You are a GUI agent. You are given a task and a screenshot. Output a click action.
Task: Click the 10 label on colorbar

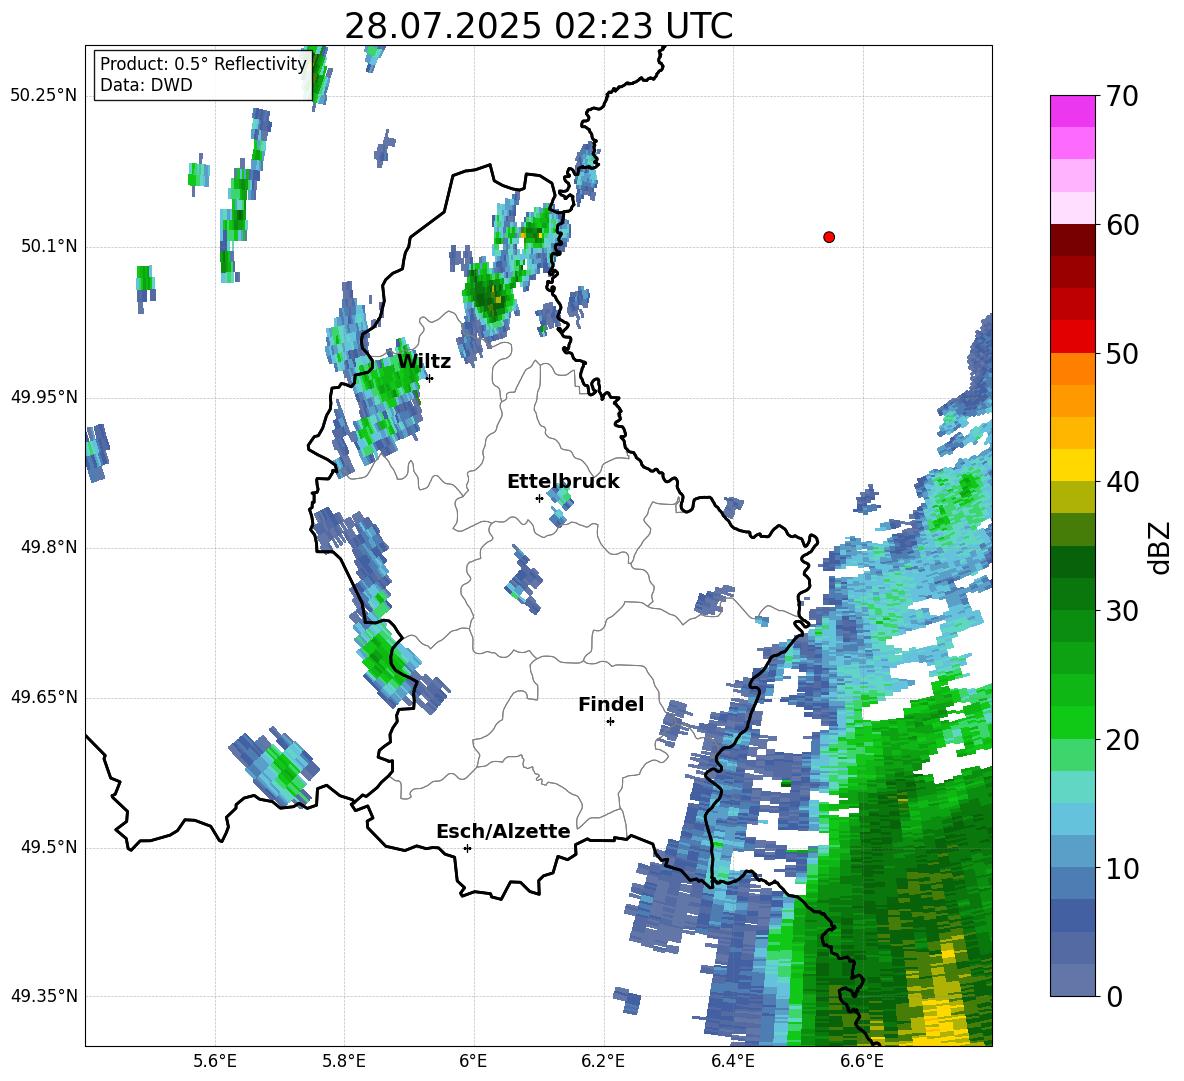[1122, 868]
